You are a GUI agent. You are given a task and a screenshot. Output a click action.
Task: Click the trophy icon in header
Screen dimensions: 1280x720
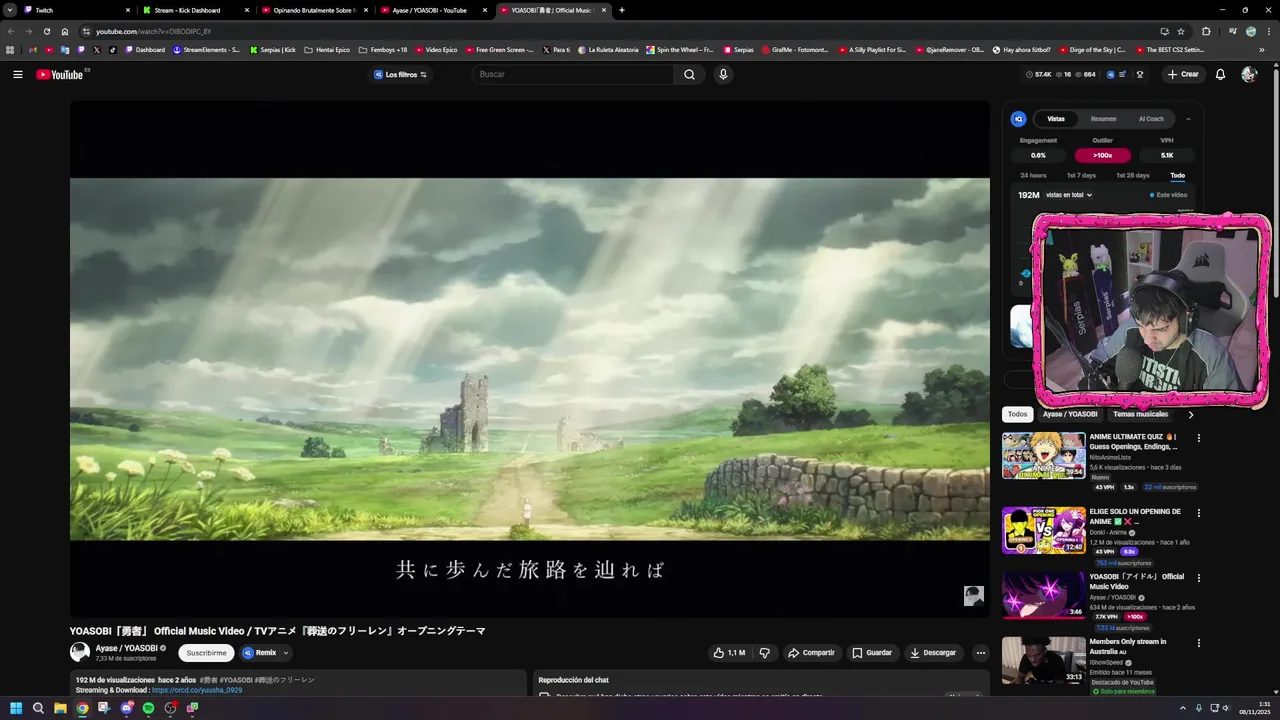(x=1139, y=74)
